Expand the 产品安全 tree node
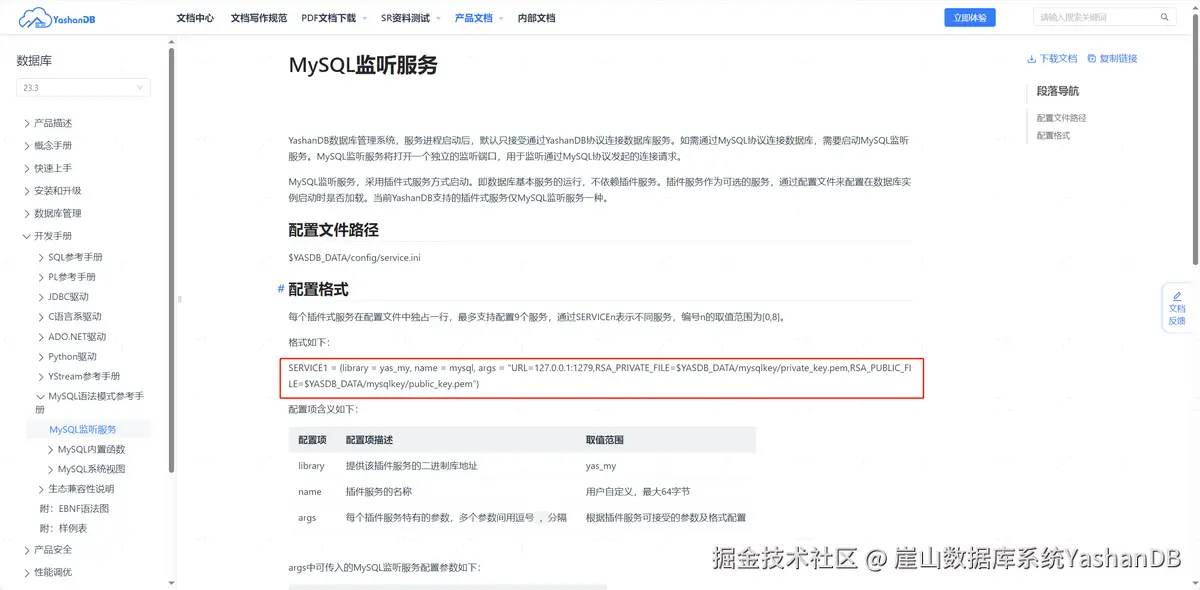The image size is (1200, 590). coord(27,550)
